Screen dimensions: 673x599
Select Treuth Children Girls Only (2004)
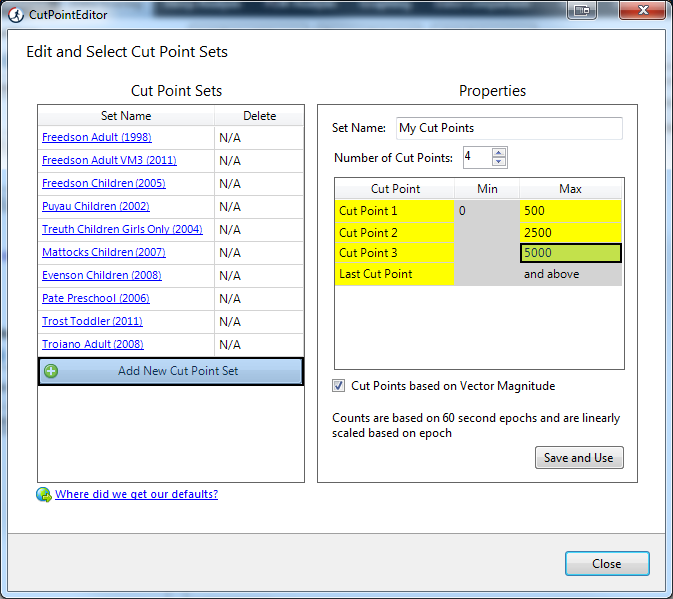(x=122, y=229)
